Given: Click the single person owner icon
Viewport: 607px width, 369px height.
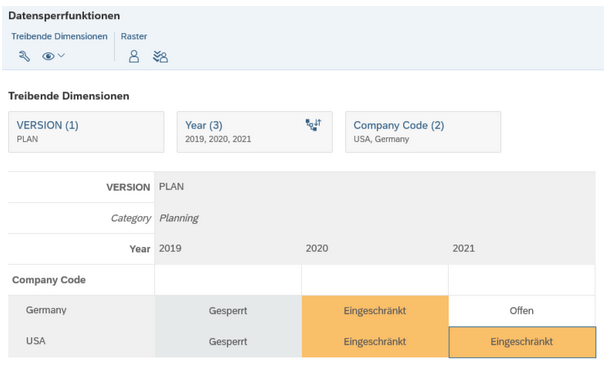Looking at the screenshot, I should pos(134,57).
